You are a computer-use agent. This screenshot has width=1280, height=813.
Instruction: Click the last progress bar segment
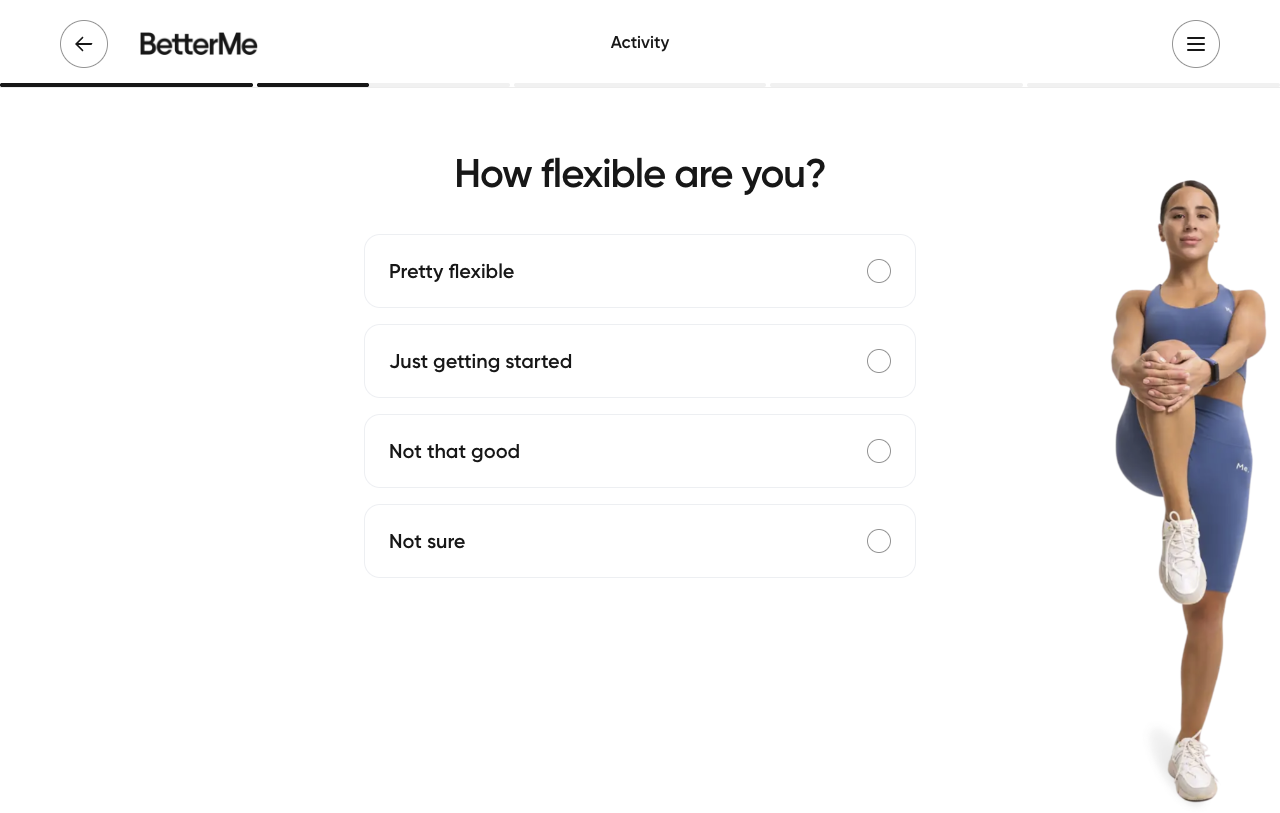coord(1150,85)
